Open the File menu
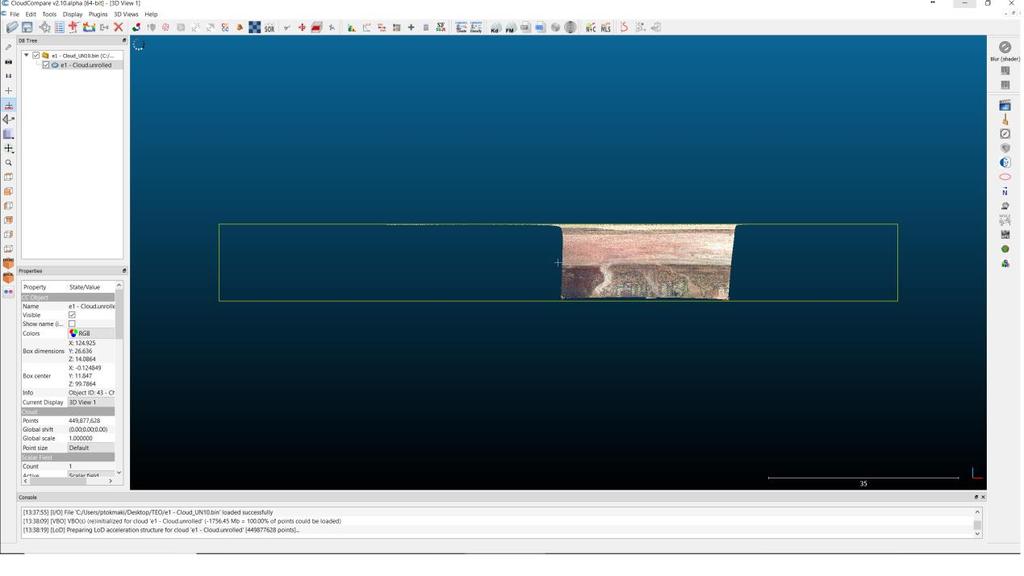 [14, 14]
